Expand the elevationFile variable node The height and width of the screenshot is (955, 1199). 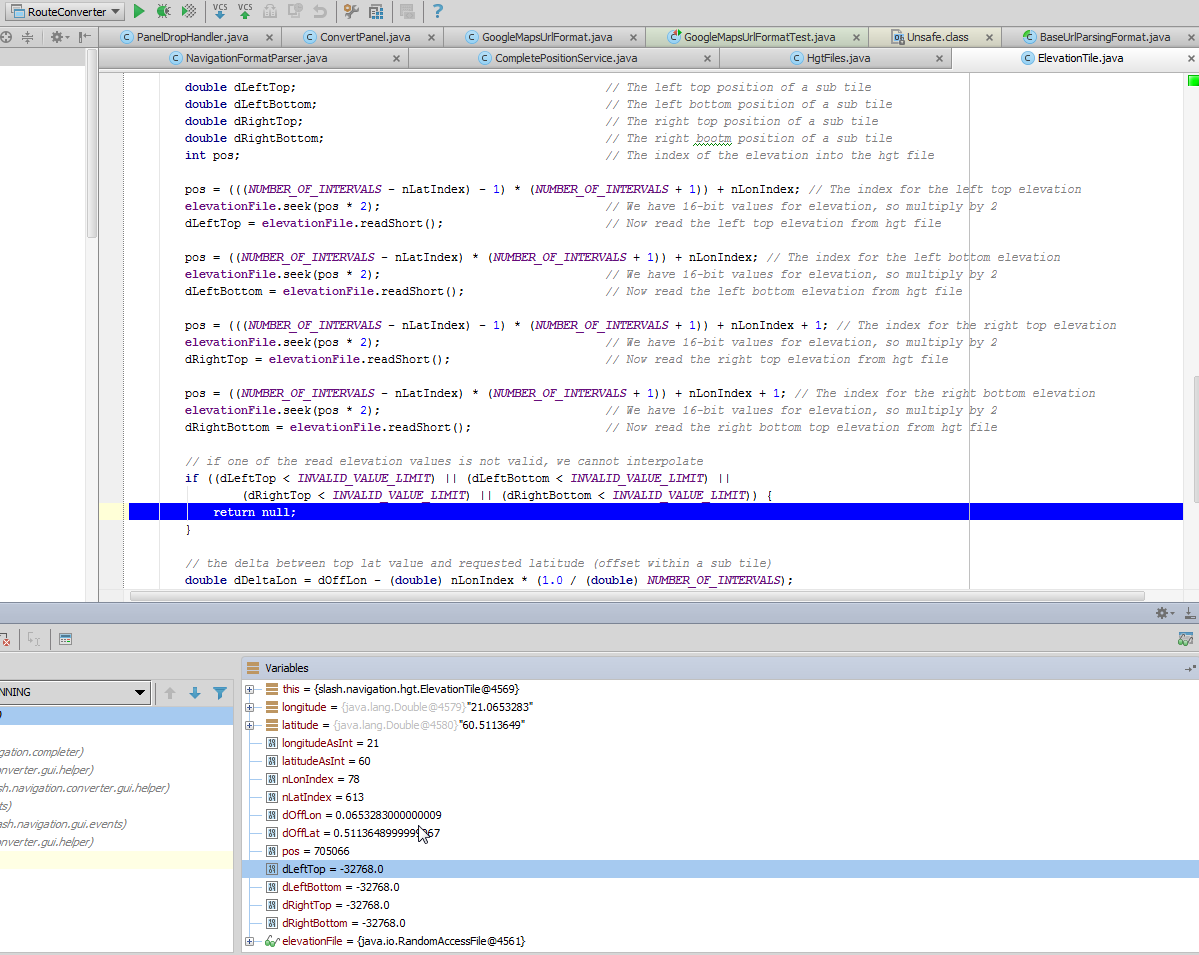click(250, 941)
